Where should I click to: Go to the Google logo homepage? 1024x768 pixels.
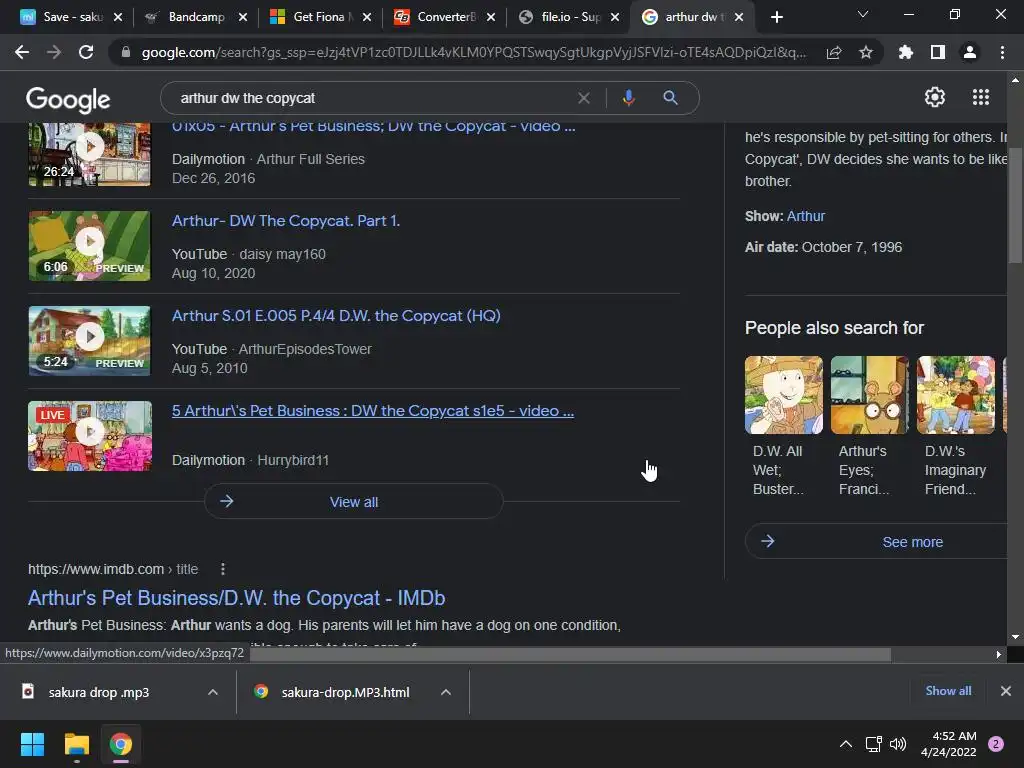coord(68,99)
